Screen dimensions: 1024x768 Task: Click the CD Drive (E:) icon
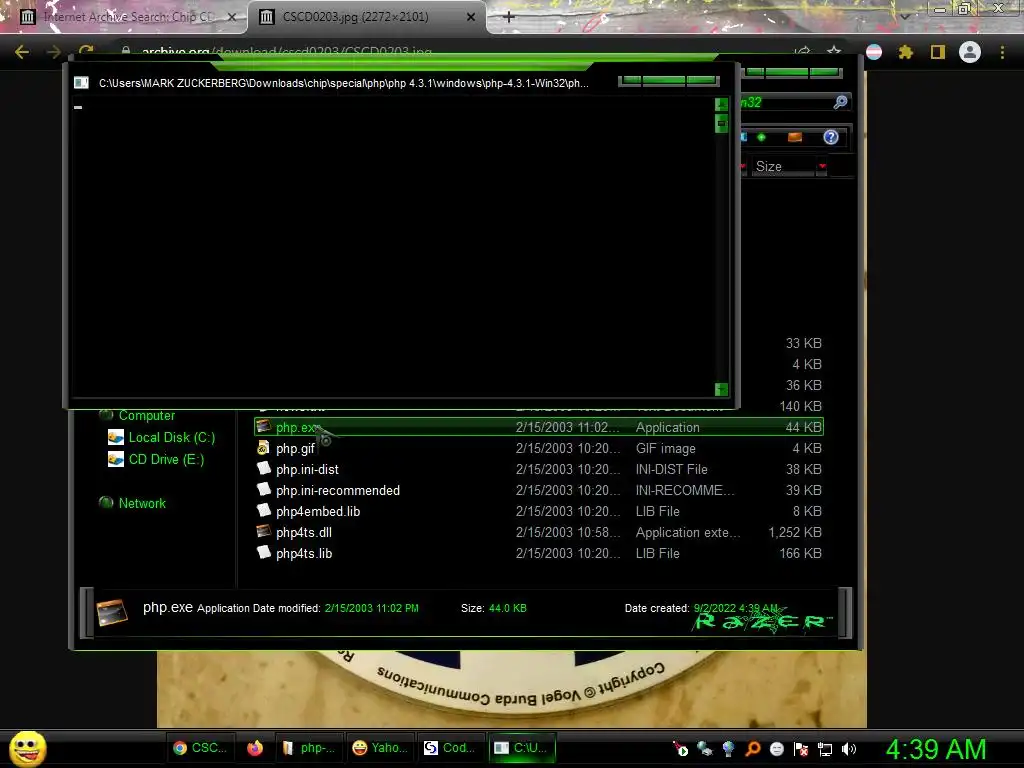(116, 459)
